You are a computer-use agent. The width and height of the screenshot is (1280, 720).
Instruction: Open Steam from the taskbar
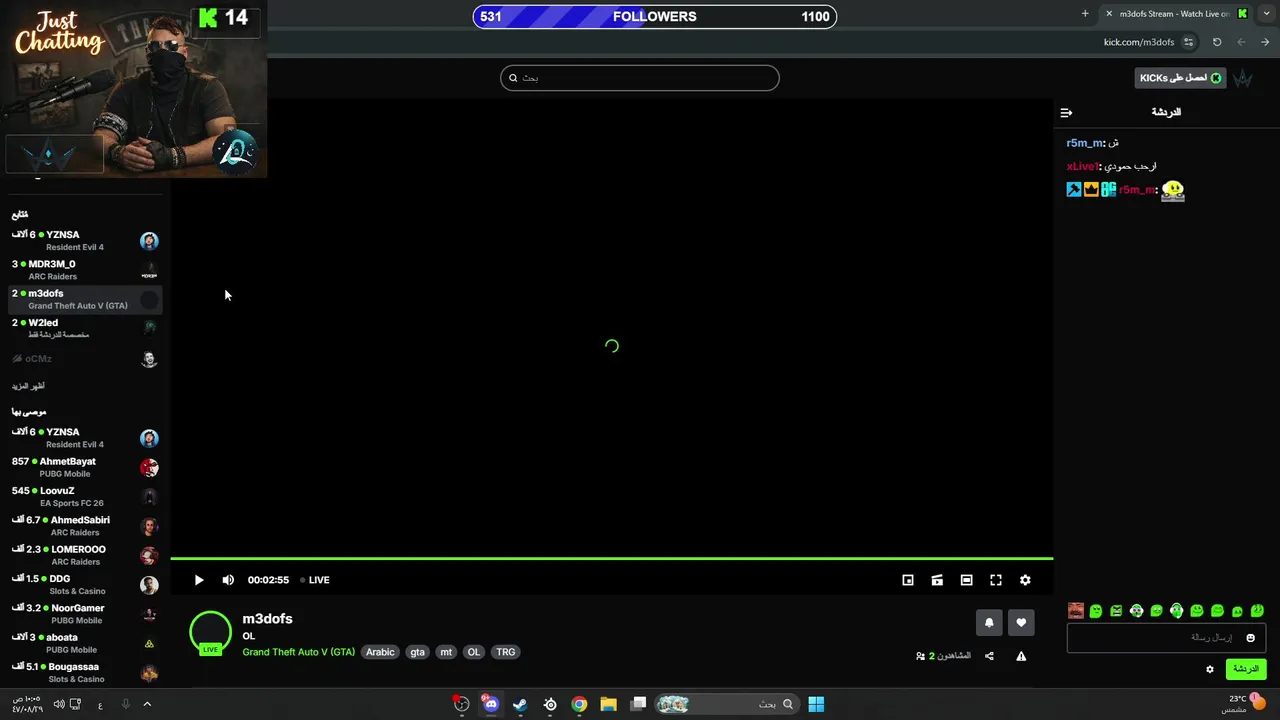click(x=520, y=704)
